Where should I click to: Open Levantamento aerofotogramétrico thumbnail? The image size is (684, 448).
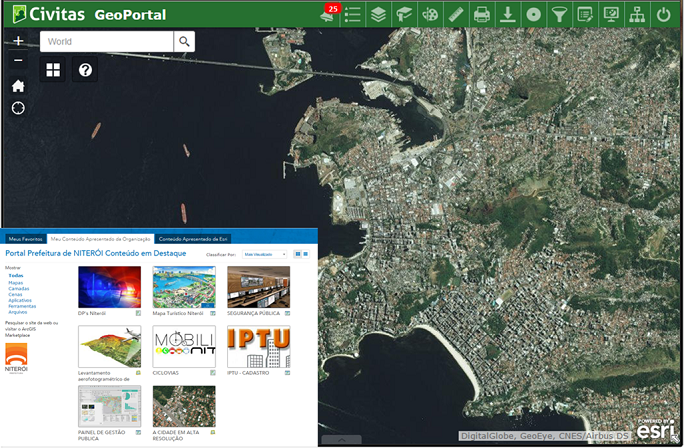109,347
